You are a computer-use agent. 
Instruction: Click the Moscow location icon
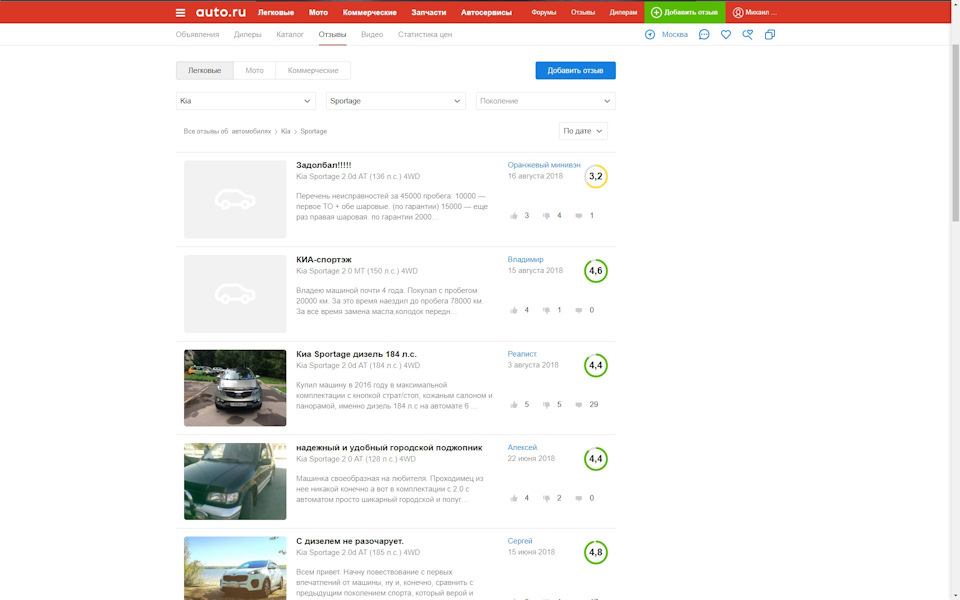(650, 34)
